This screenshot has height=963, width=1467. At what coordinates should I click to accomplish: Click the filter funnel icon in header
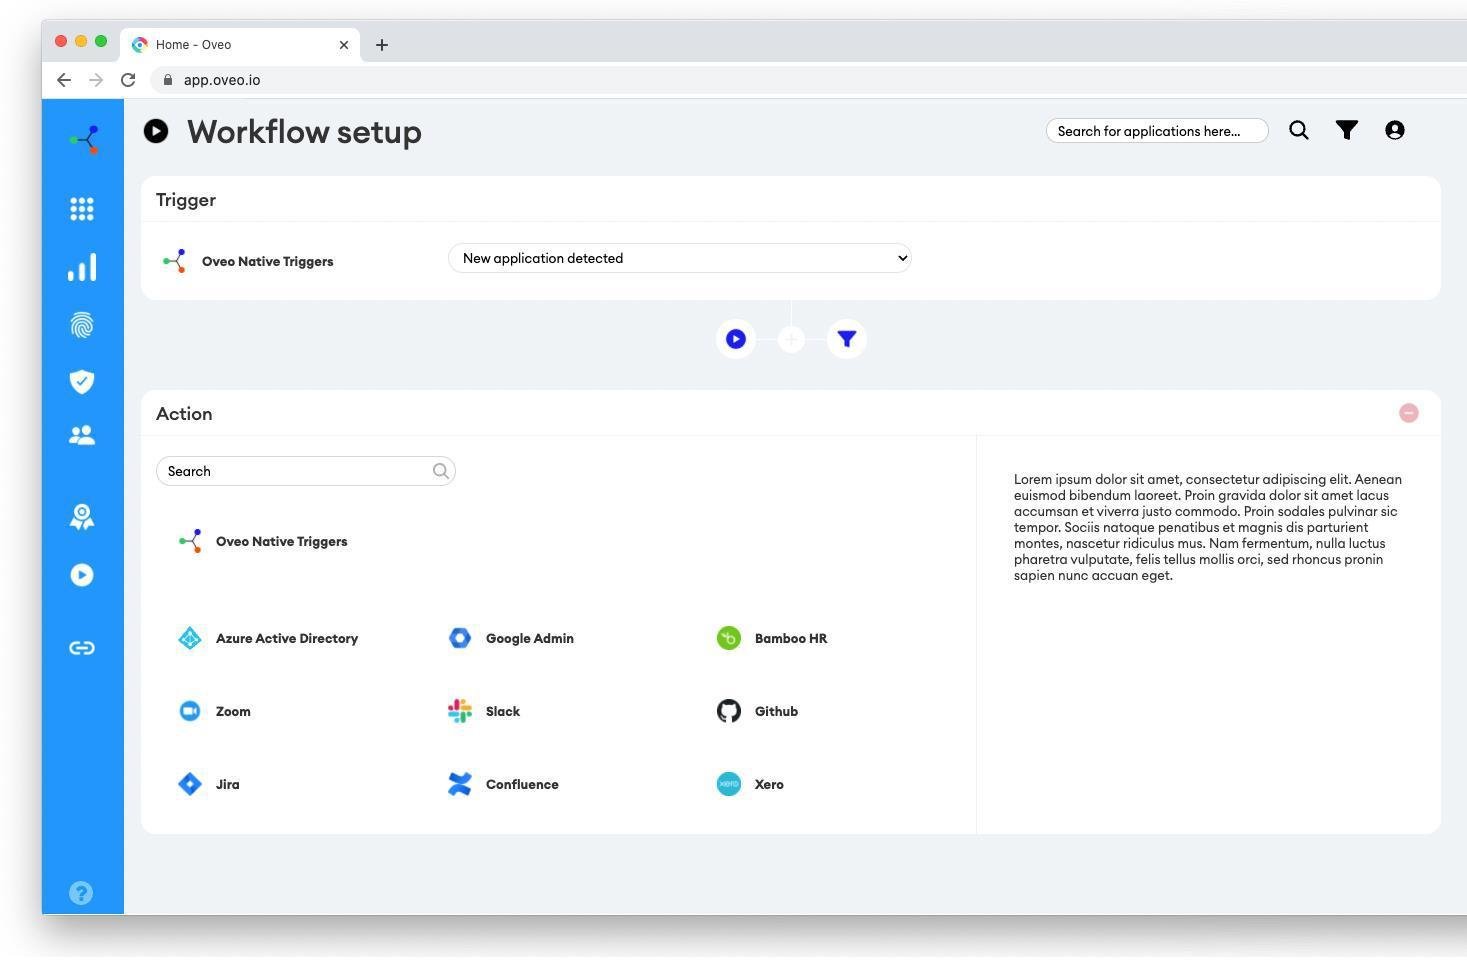[1347, 130]
